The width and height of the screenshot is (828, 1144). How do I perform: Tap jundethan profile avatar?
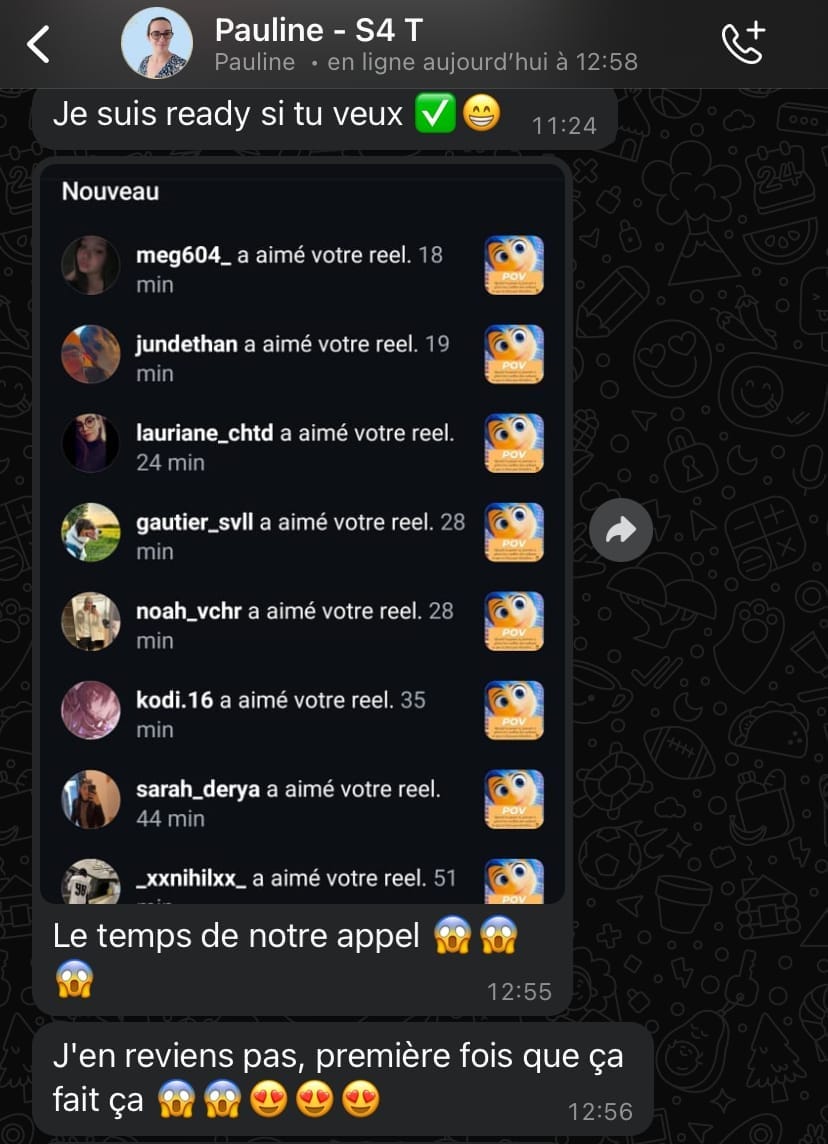coord(90,355)
